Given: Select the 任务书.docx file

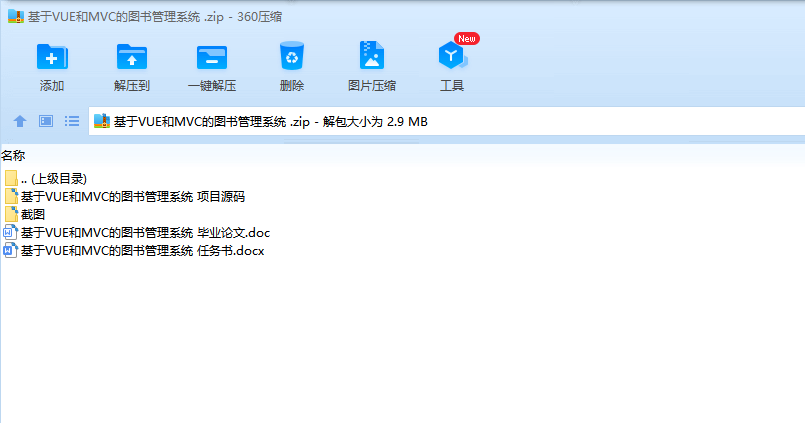Looking at the screenshot, I should coord(134,251).
